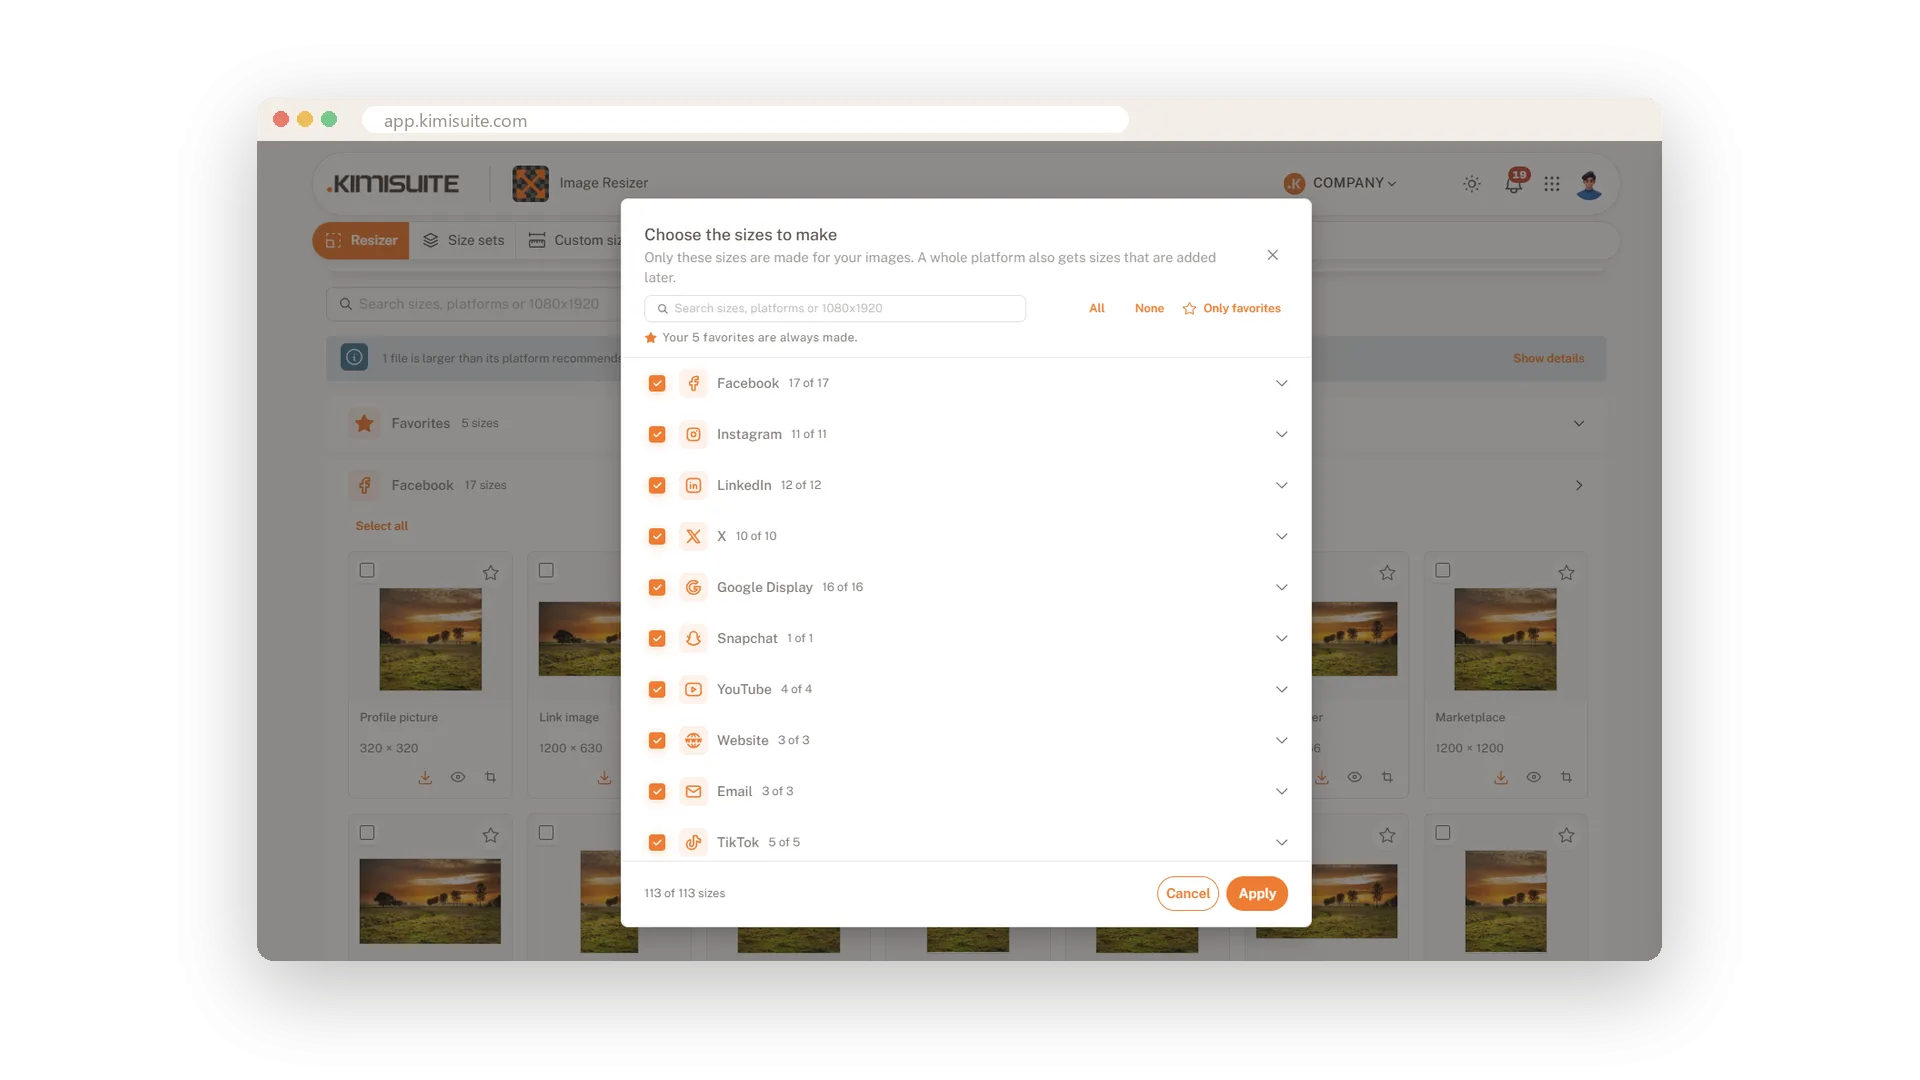Open the apps grid menu
Viewport: 1920px width, 1080px height.
1552,184
